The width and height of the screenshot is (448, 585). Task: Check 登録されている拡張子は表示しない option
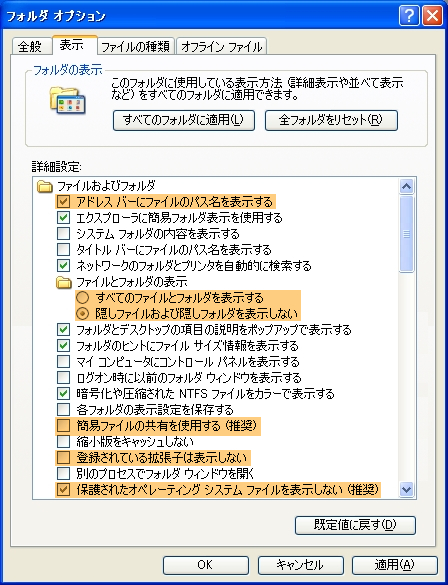click(63, 458)
